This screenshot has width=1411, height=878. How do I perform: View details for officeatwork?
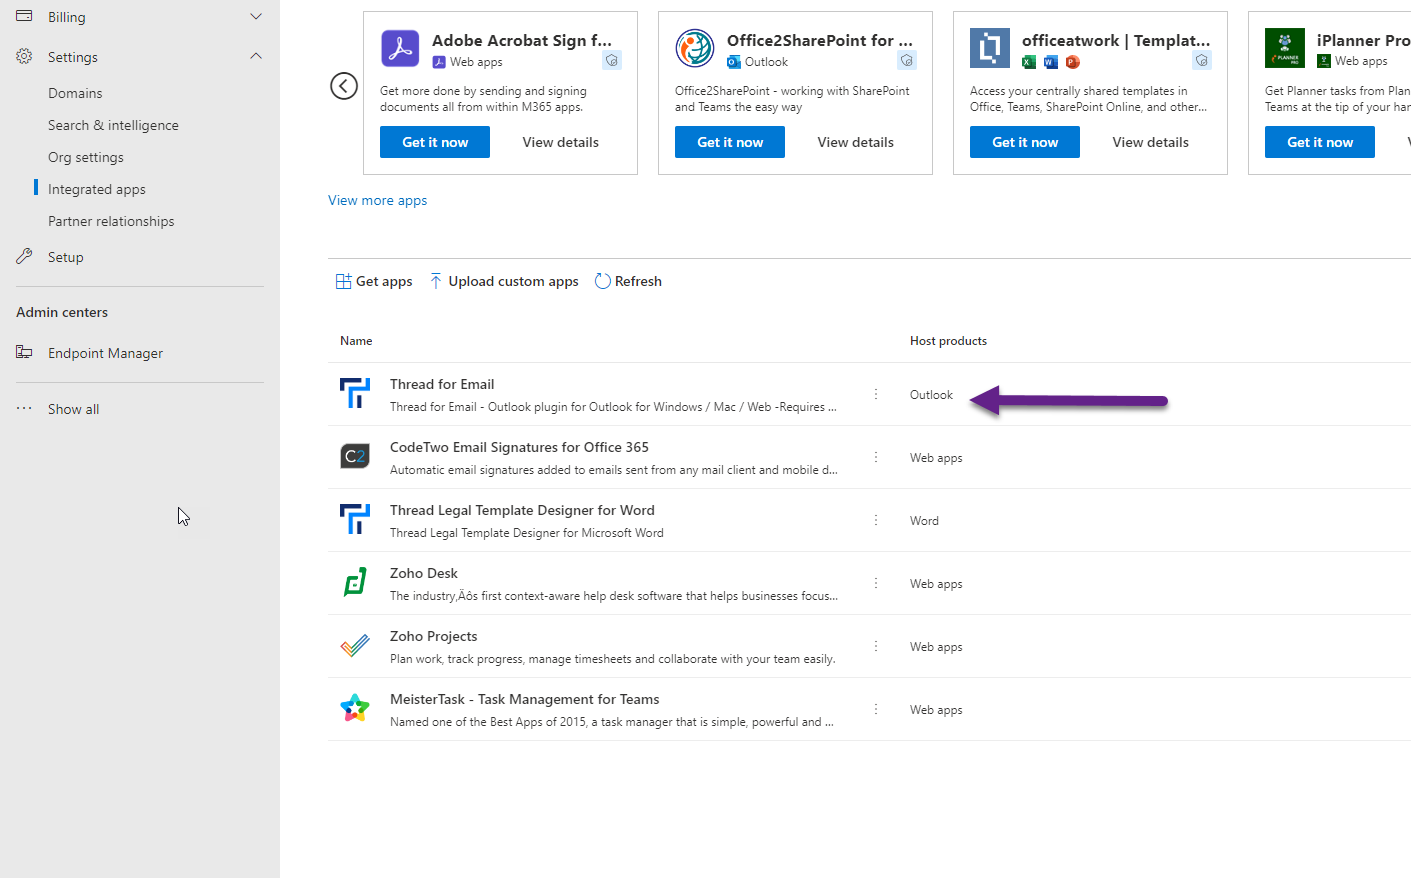1151,142
